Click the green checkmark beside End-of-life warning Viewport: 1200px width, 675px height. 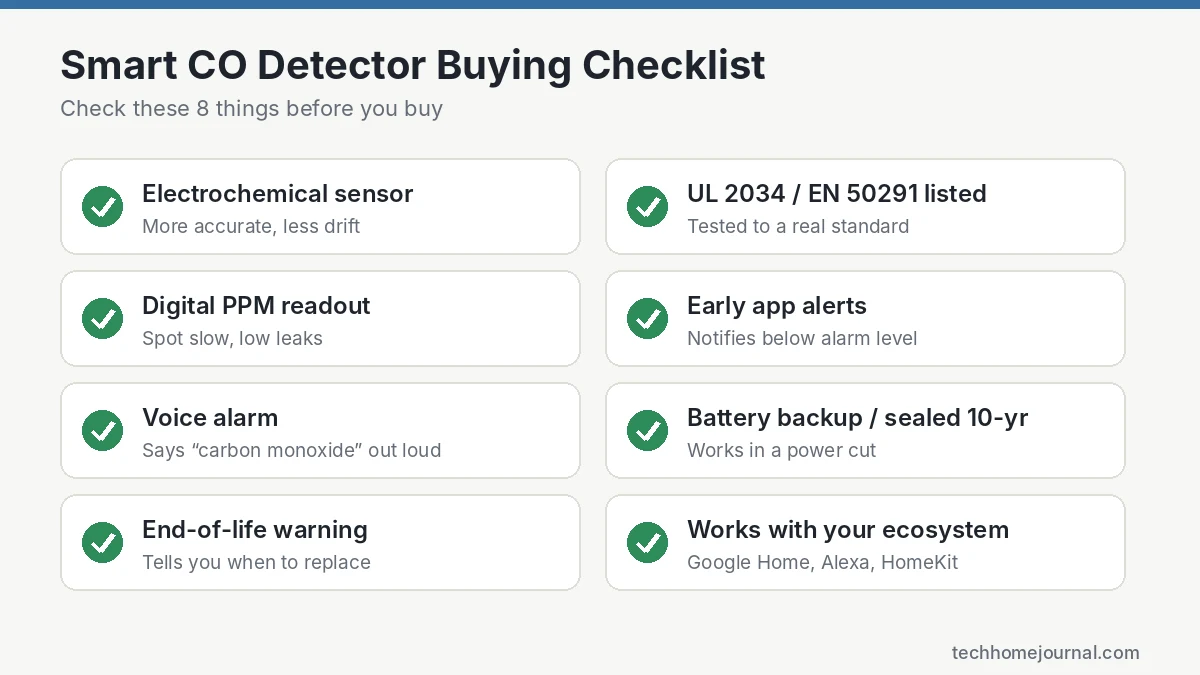coord(102,543)
